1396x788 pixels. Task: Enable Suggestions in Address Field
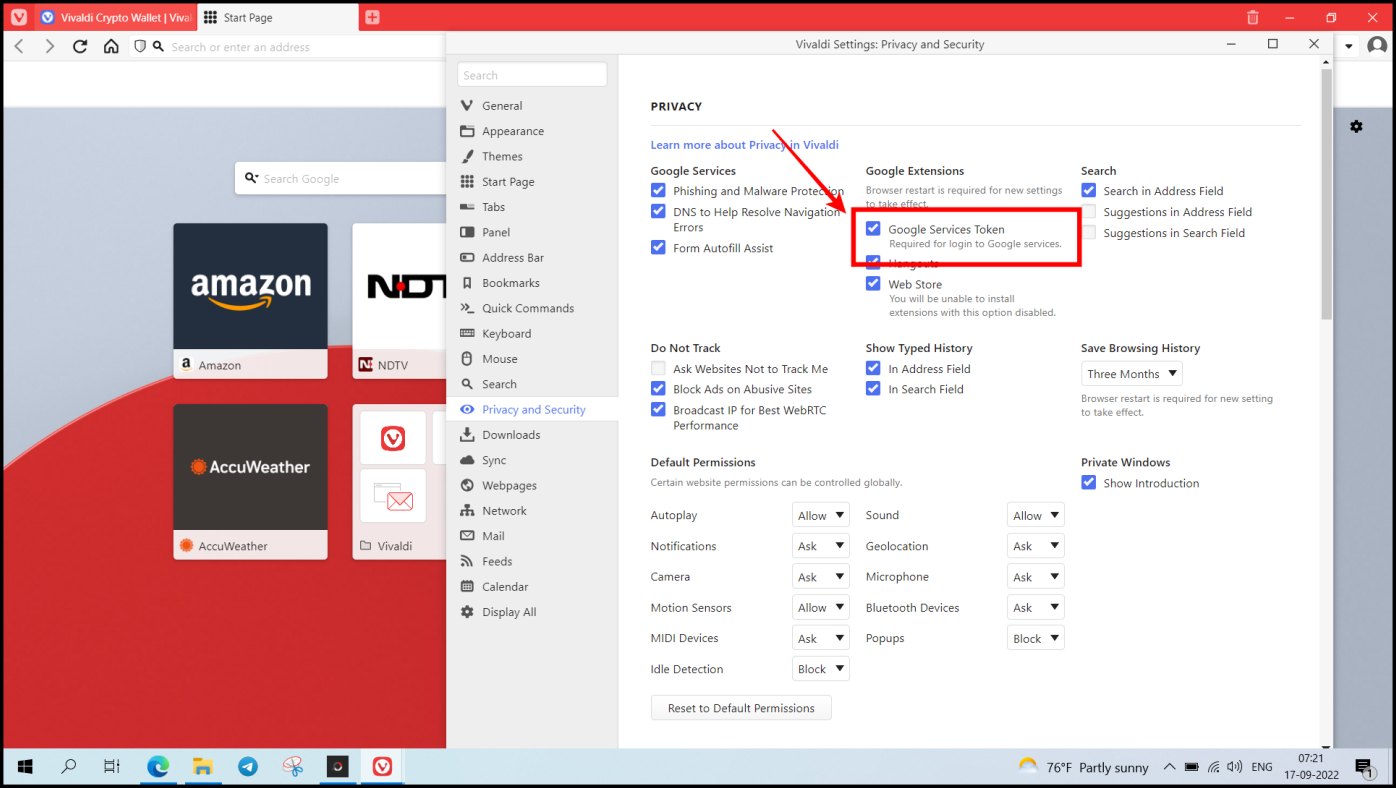[1088, 211]
